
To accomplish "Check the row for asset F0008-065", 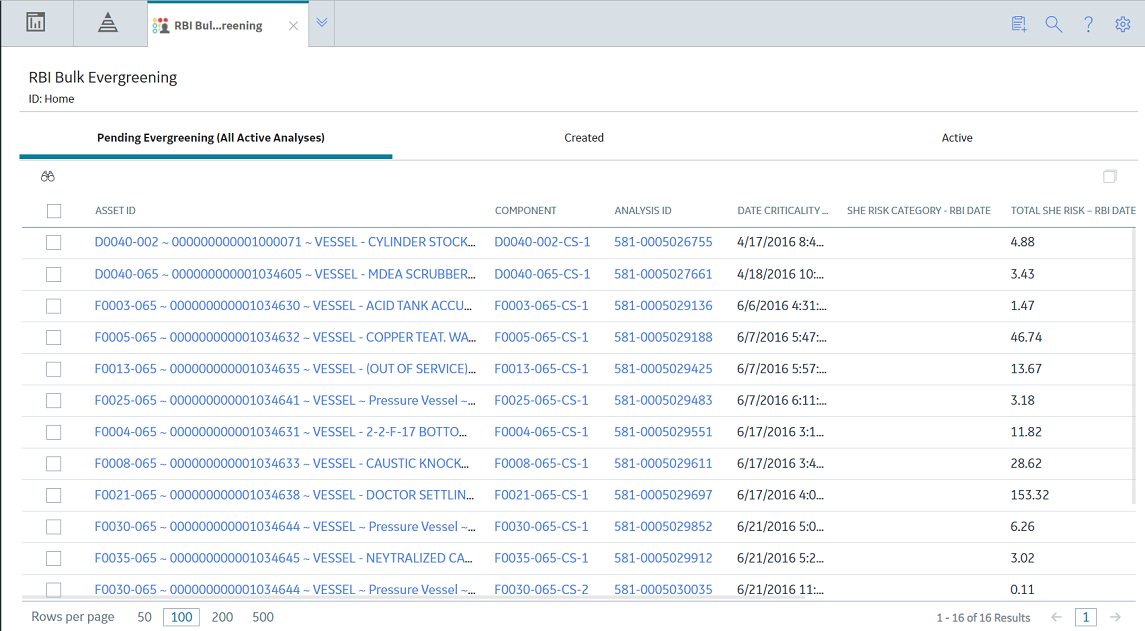I will (x=54, y=464).
